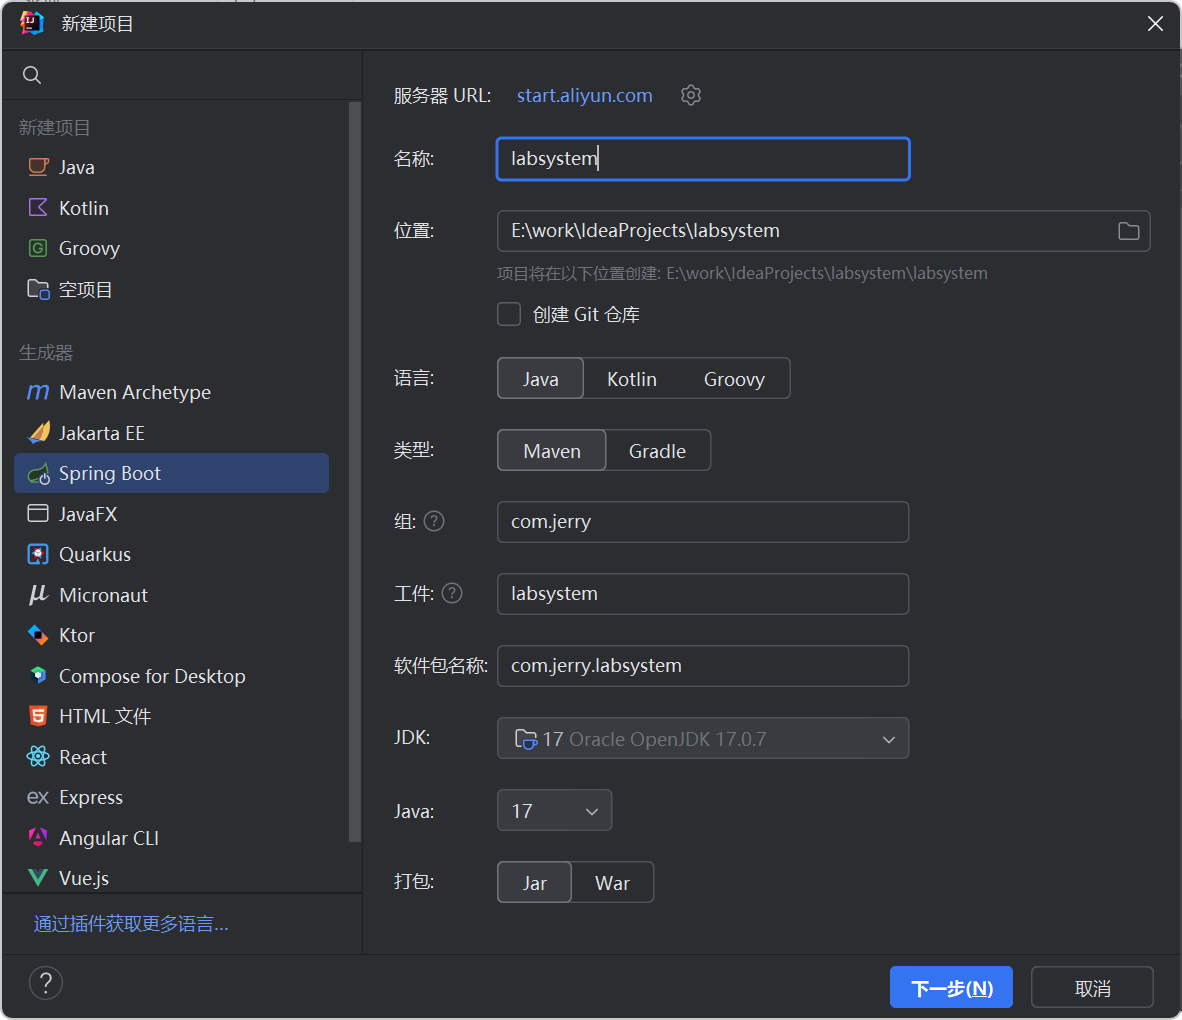Screen dimensions: 1182x1020
Task: Choose War packaging option
Action: point(612,883)
